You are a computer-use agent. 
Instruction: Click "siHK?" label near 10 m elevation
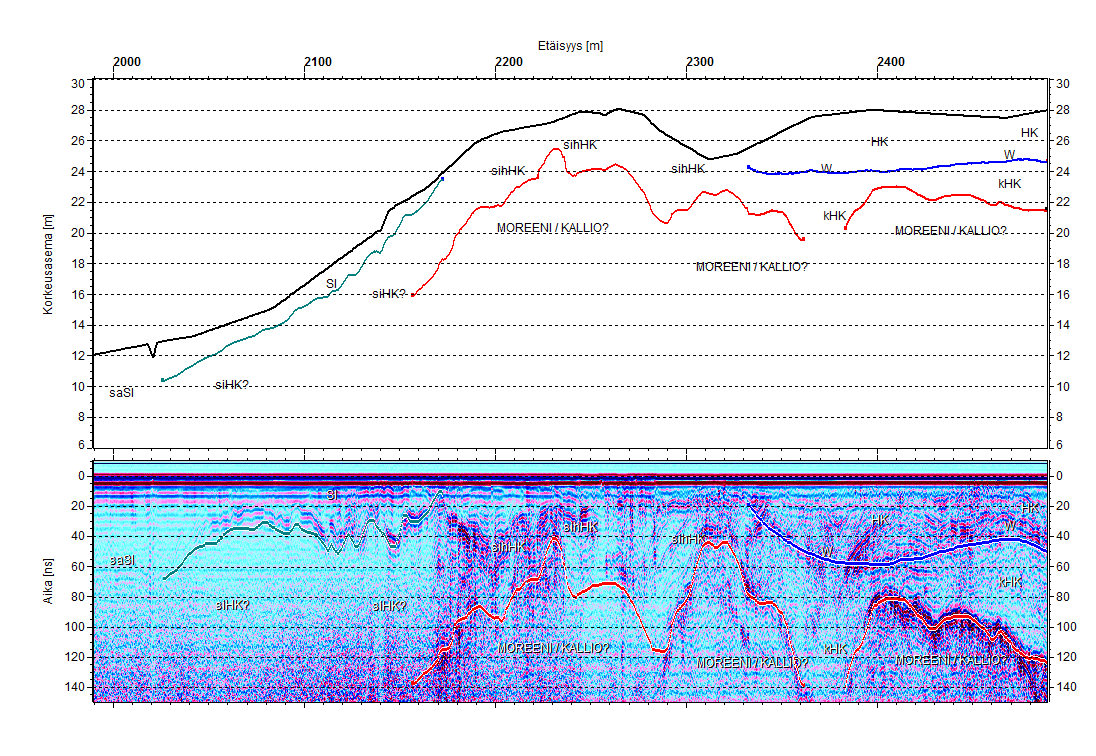click(x=231, y=385)
